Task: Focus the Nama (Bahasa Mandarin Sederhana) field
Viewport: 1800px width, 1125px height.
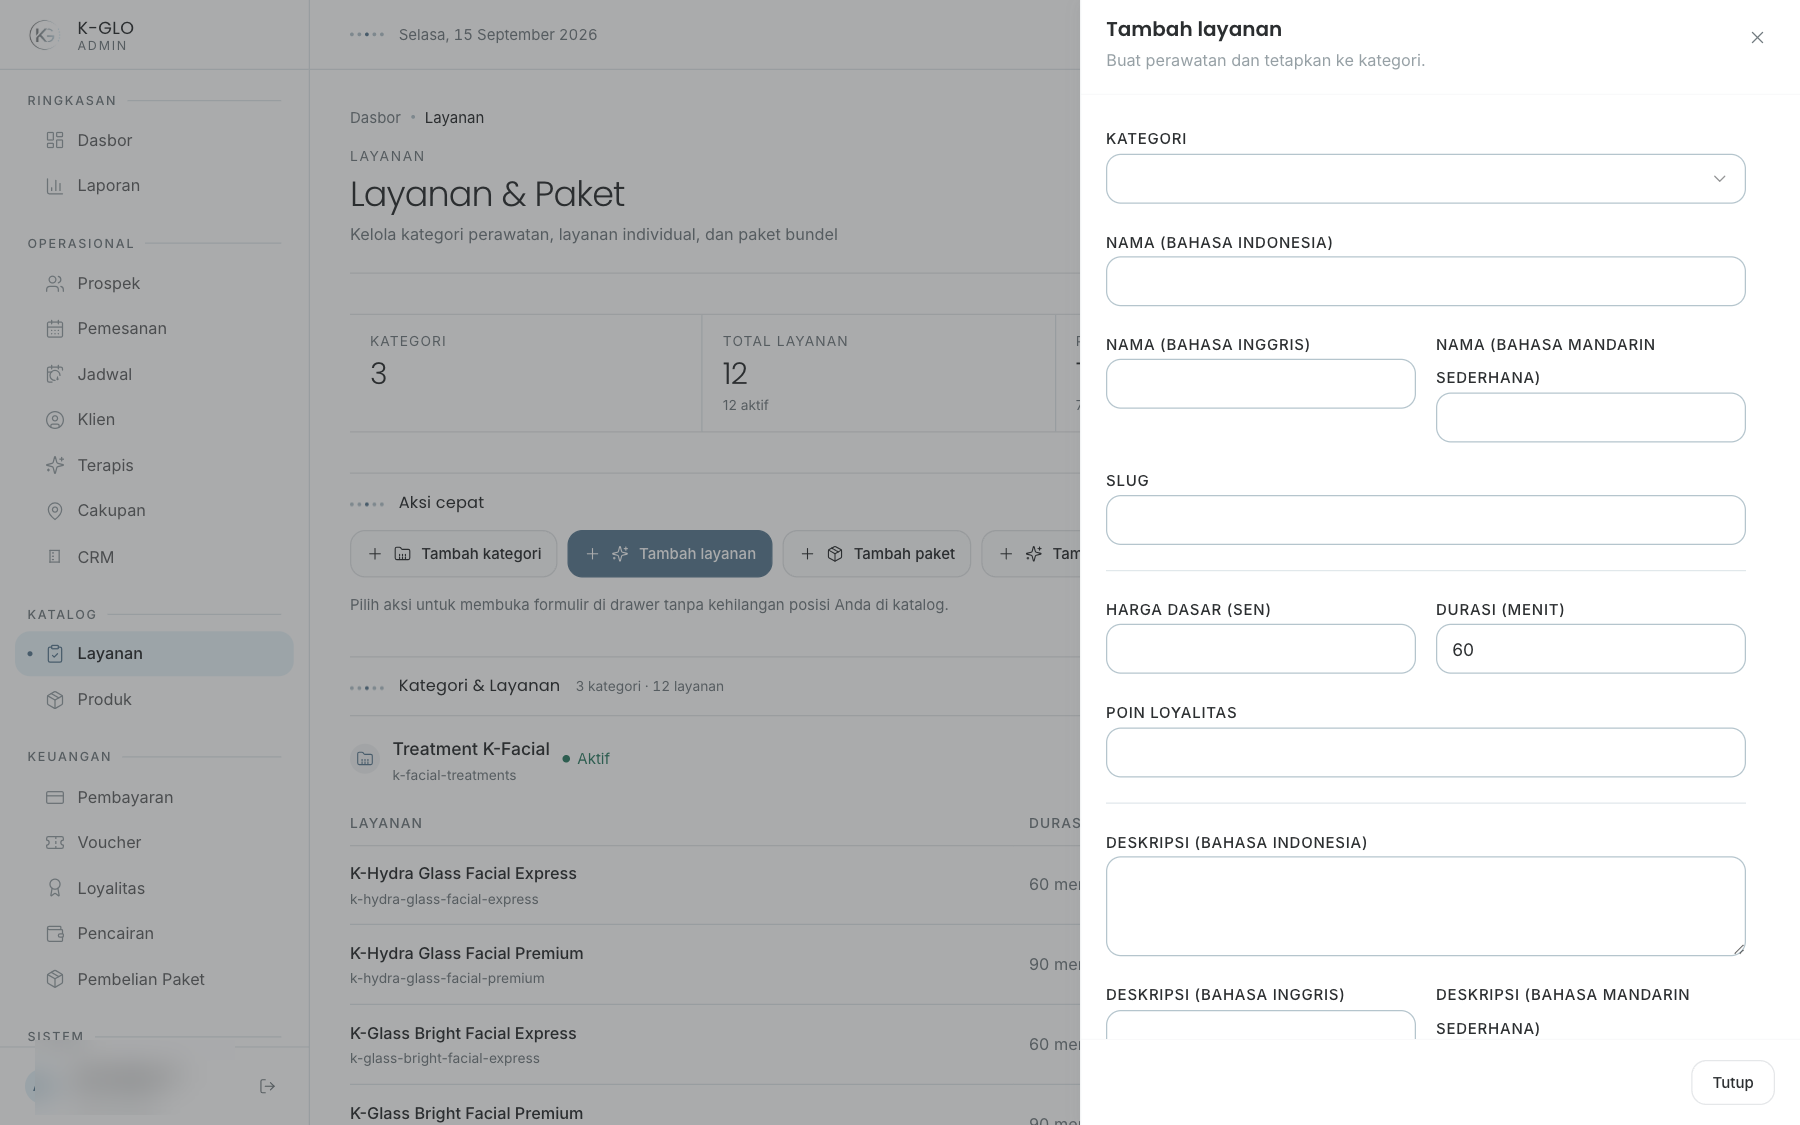Action: coord(1590,417)
